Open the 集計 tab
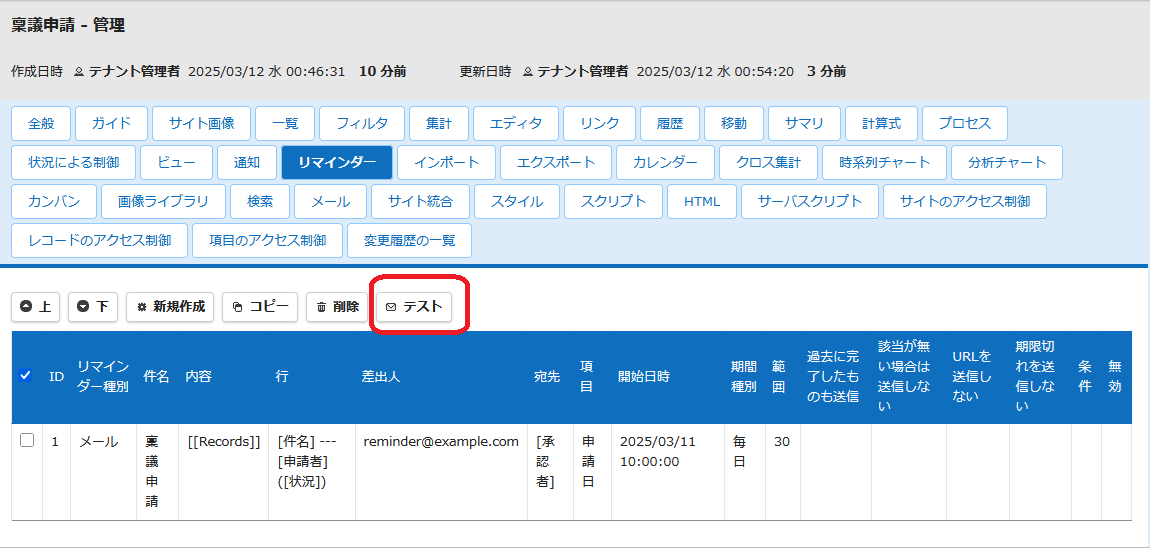Viewport: 1150px width, 548px height. 439,123
